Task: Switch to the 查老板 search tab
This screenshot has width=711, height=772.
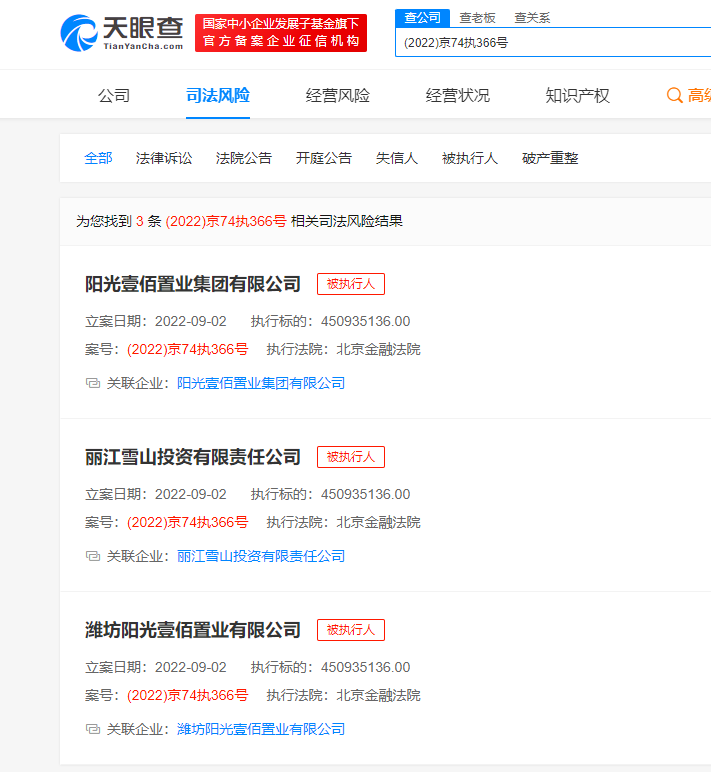Action: click(477, 18)
